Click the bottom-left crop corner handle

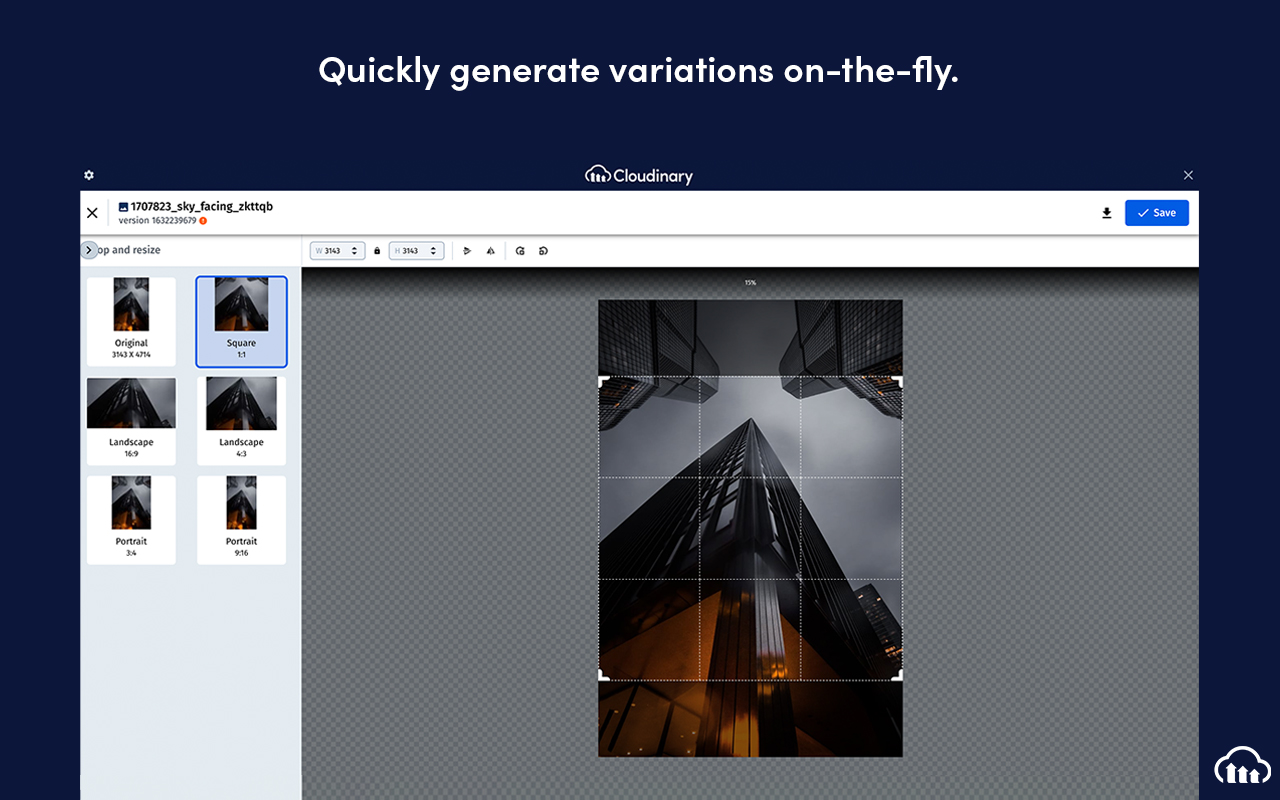603,676
